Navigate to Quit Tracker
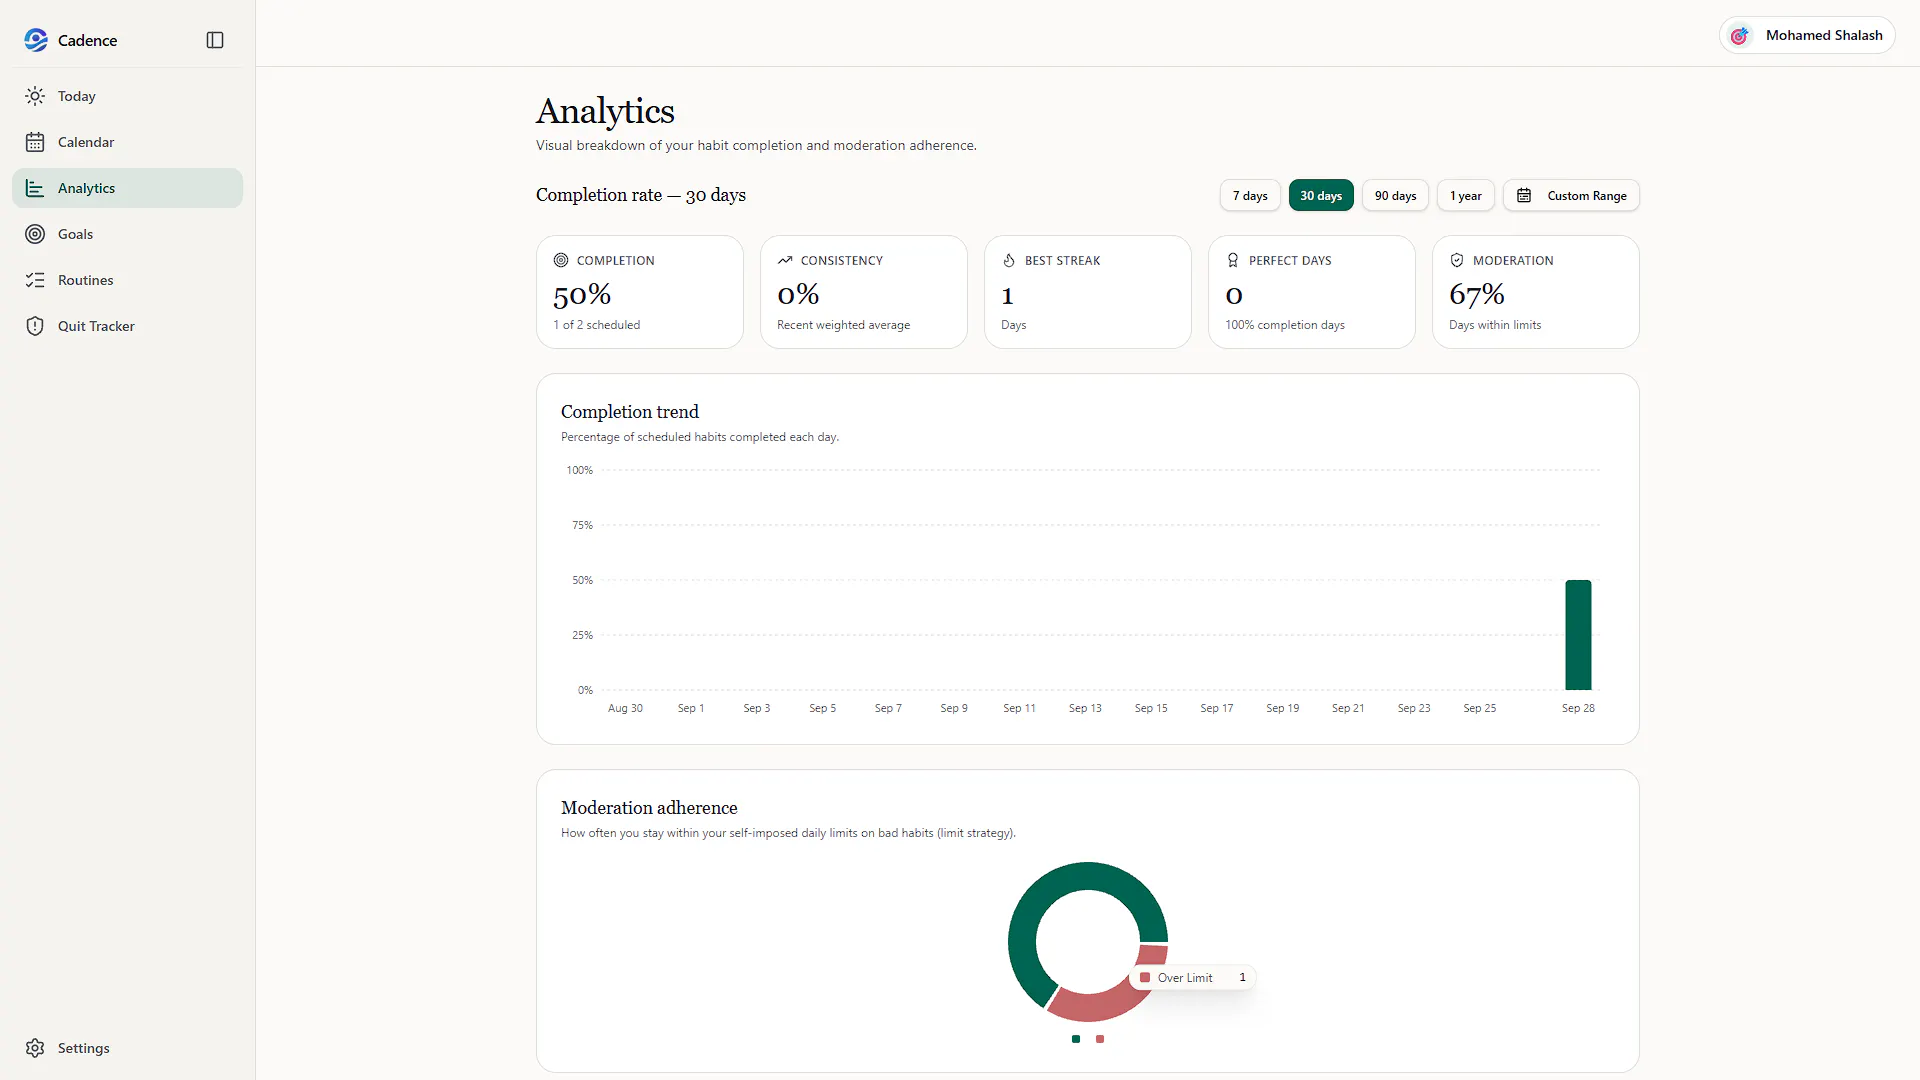1920x1080 pixels. point(127,326)
